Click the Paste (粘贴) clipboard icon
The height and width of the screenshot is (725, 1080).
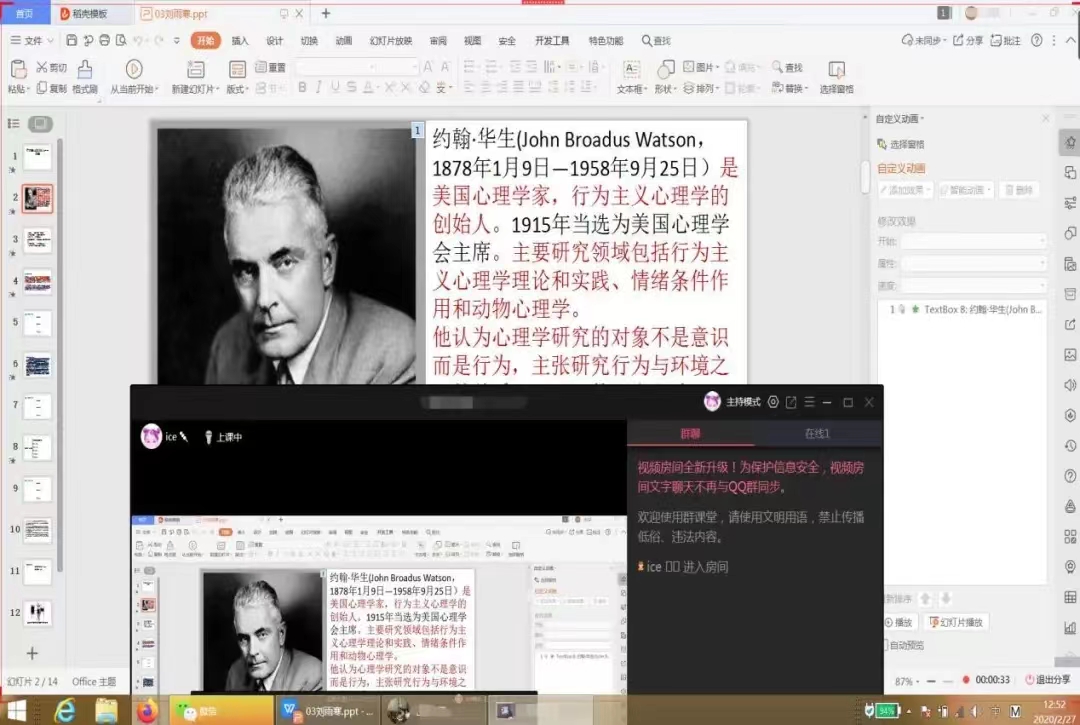click(x=18, y=69)
